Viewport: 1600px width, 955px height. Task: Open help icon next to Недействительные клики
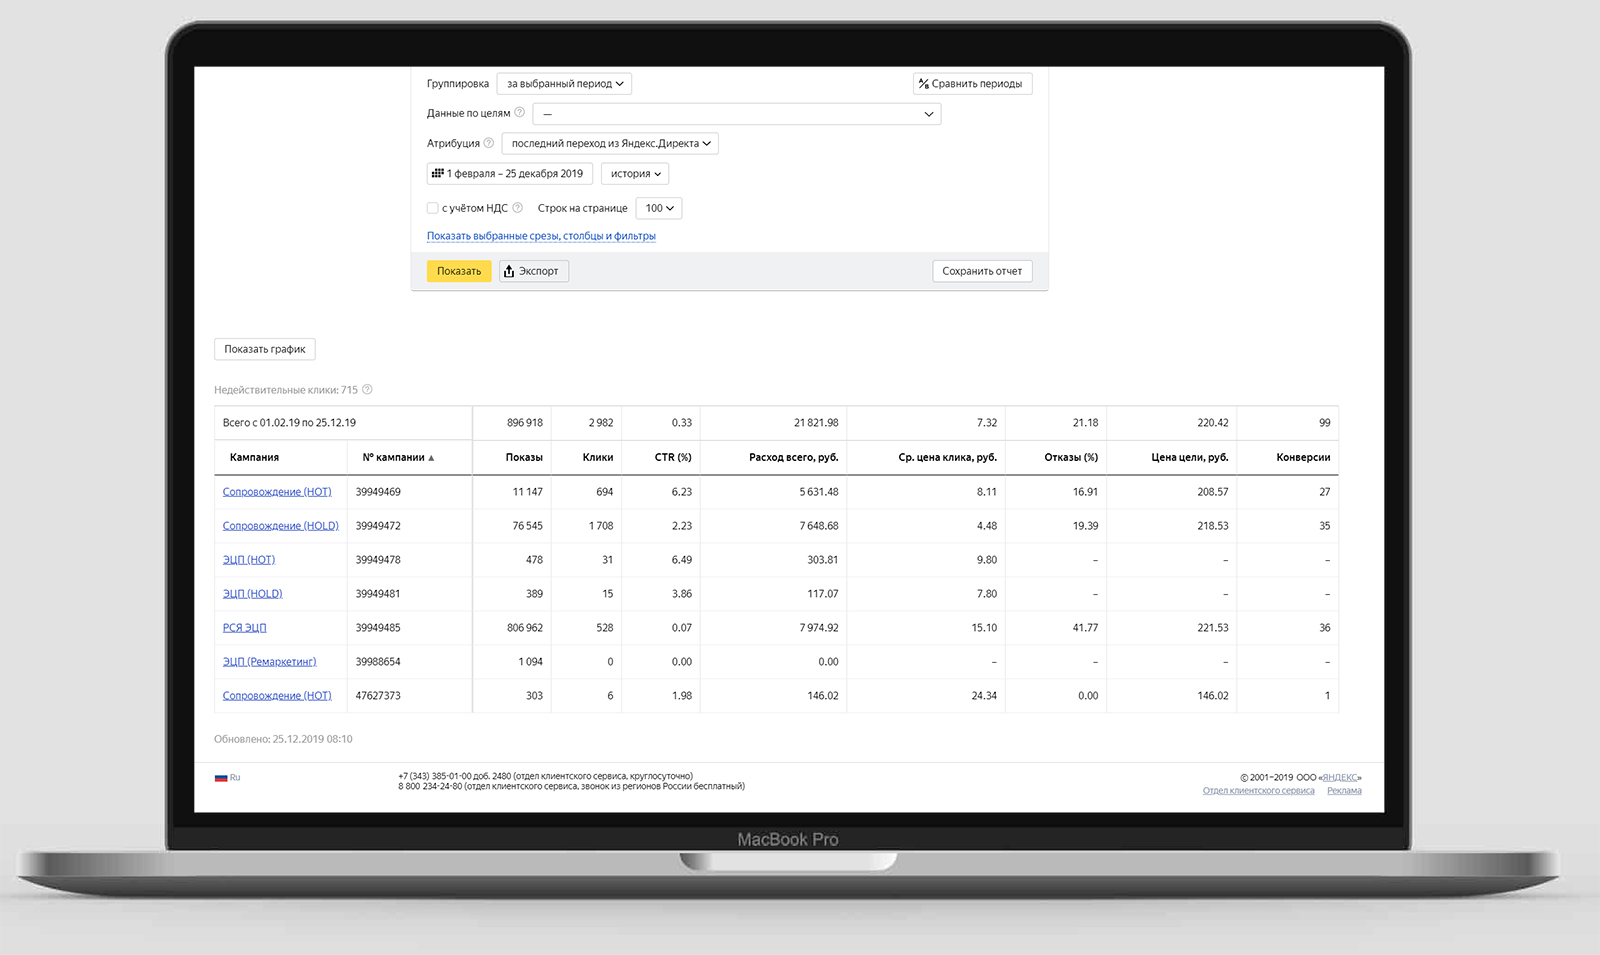coord(367,390)
